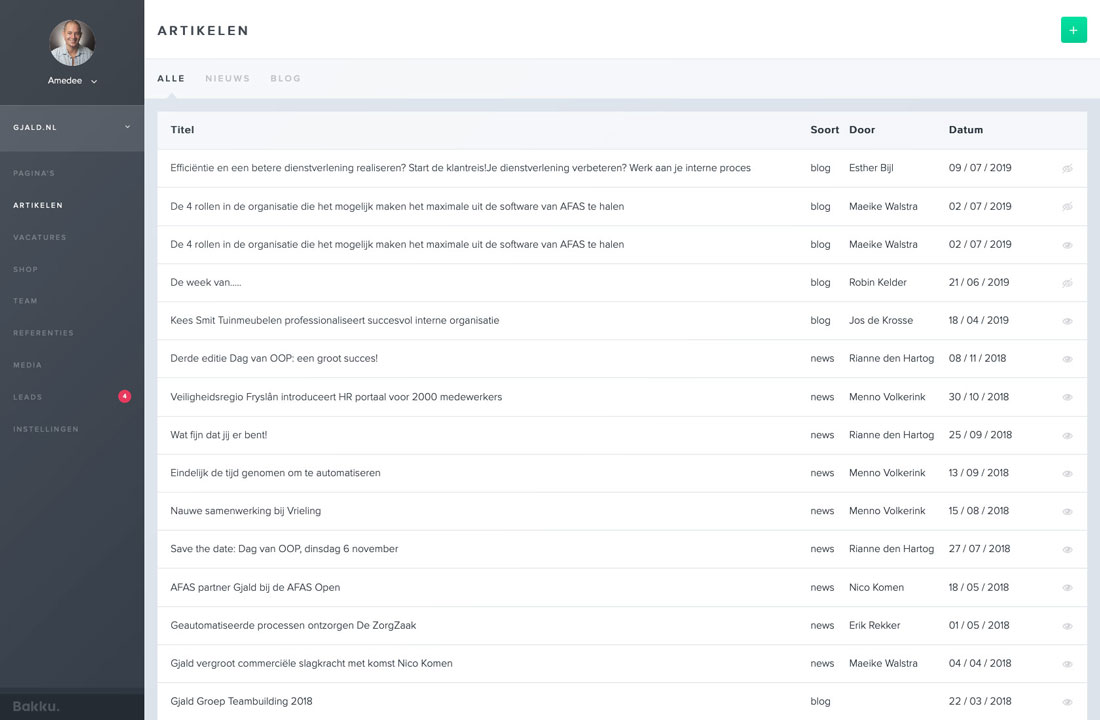Click the green add article plus button
Screen dimensions: 1100x720
pyautogui.click(x=1073, y=30)
